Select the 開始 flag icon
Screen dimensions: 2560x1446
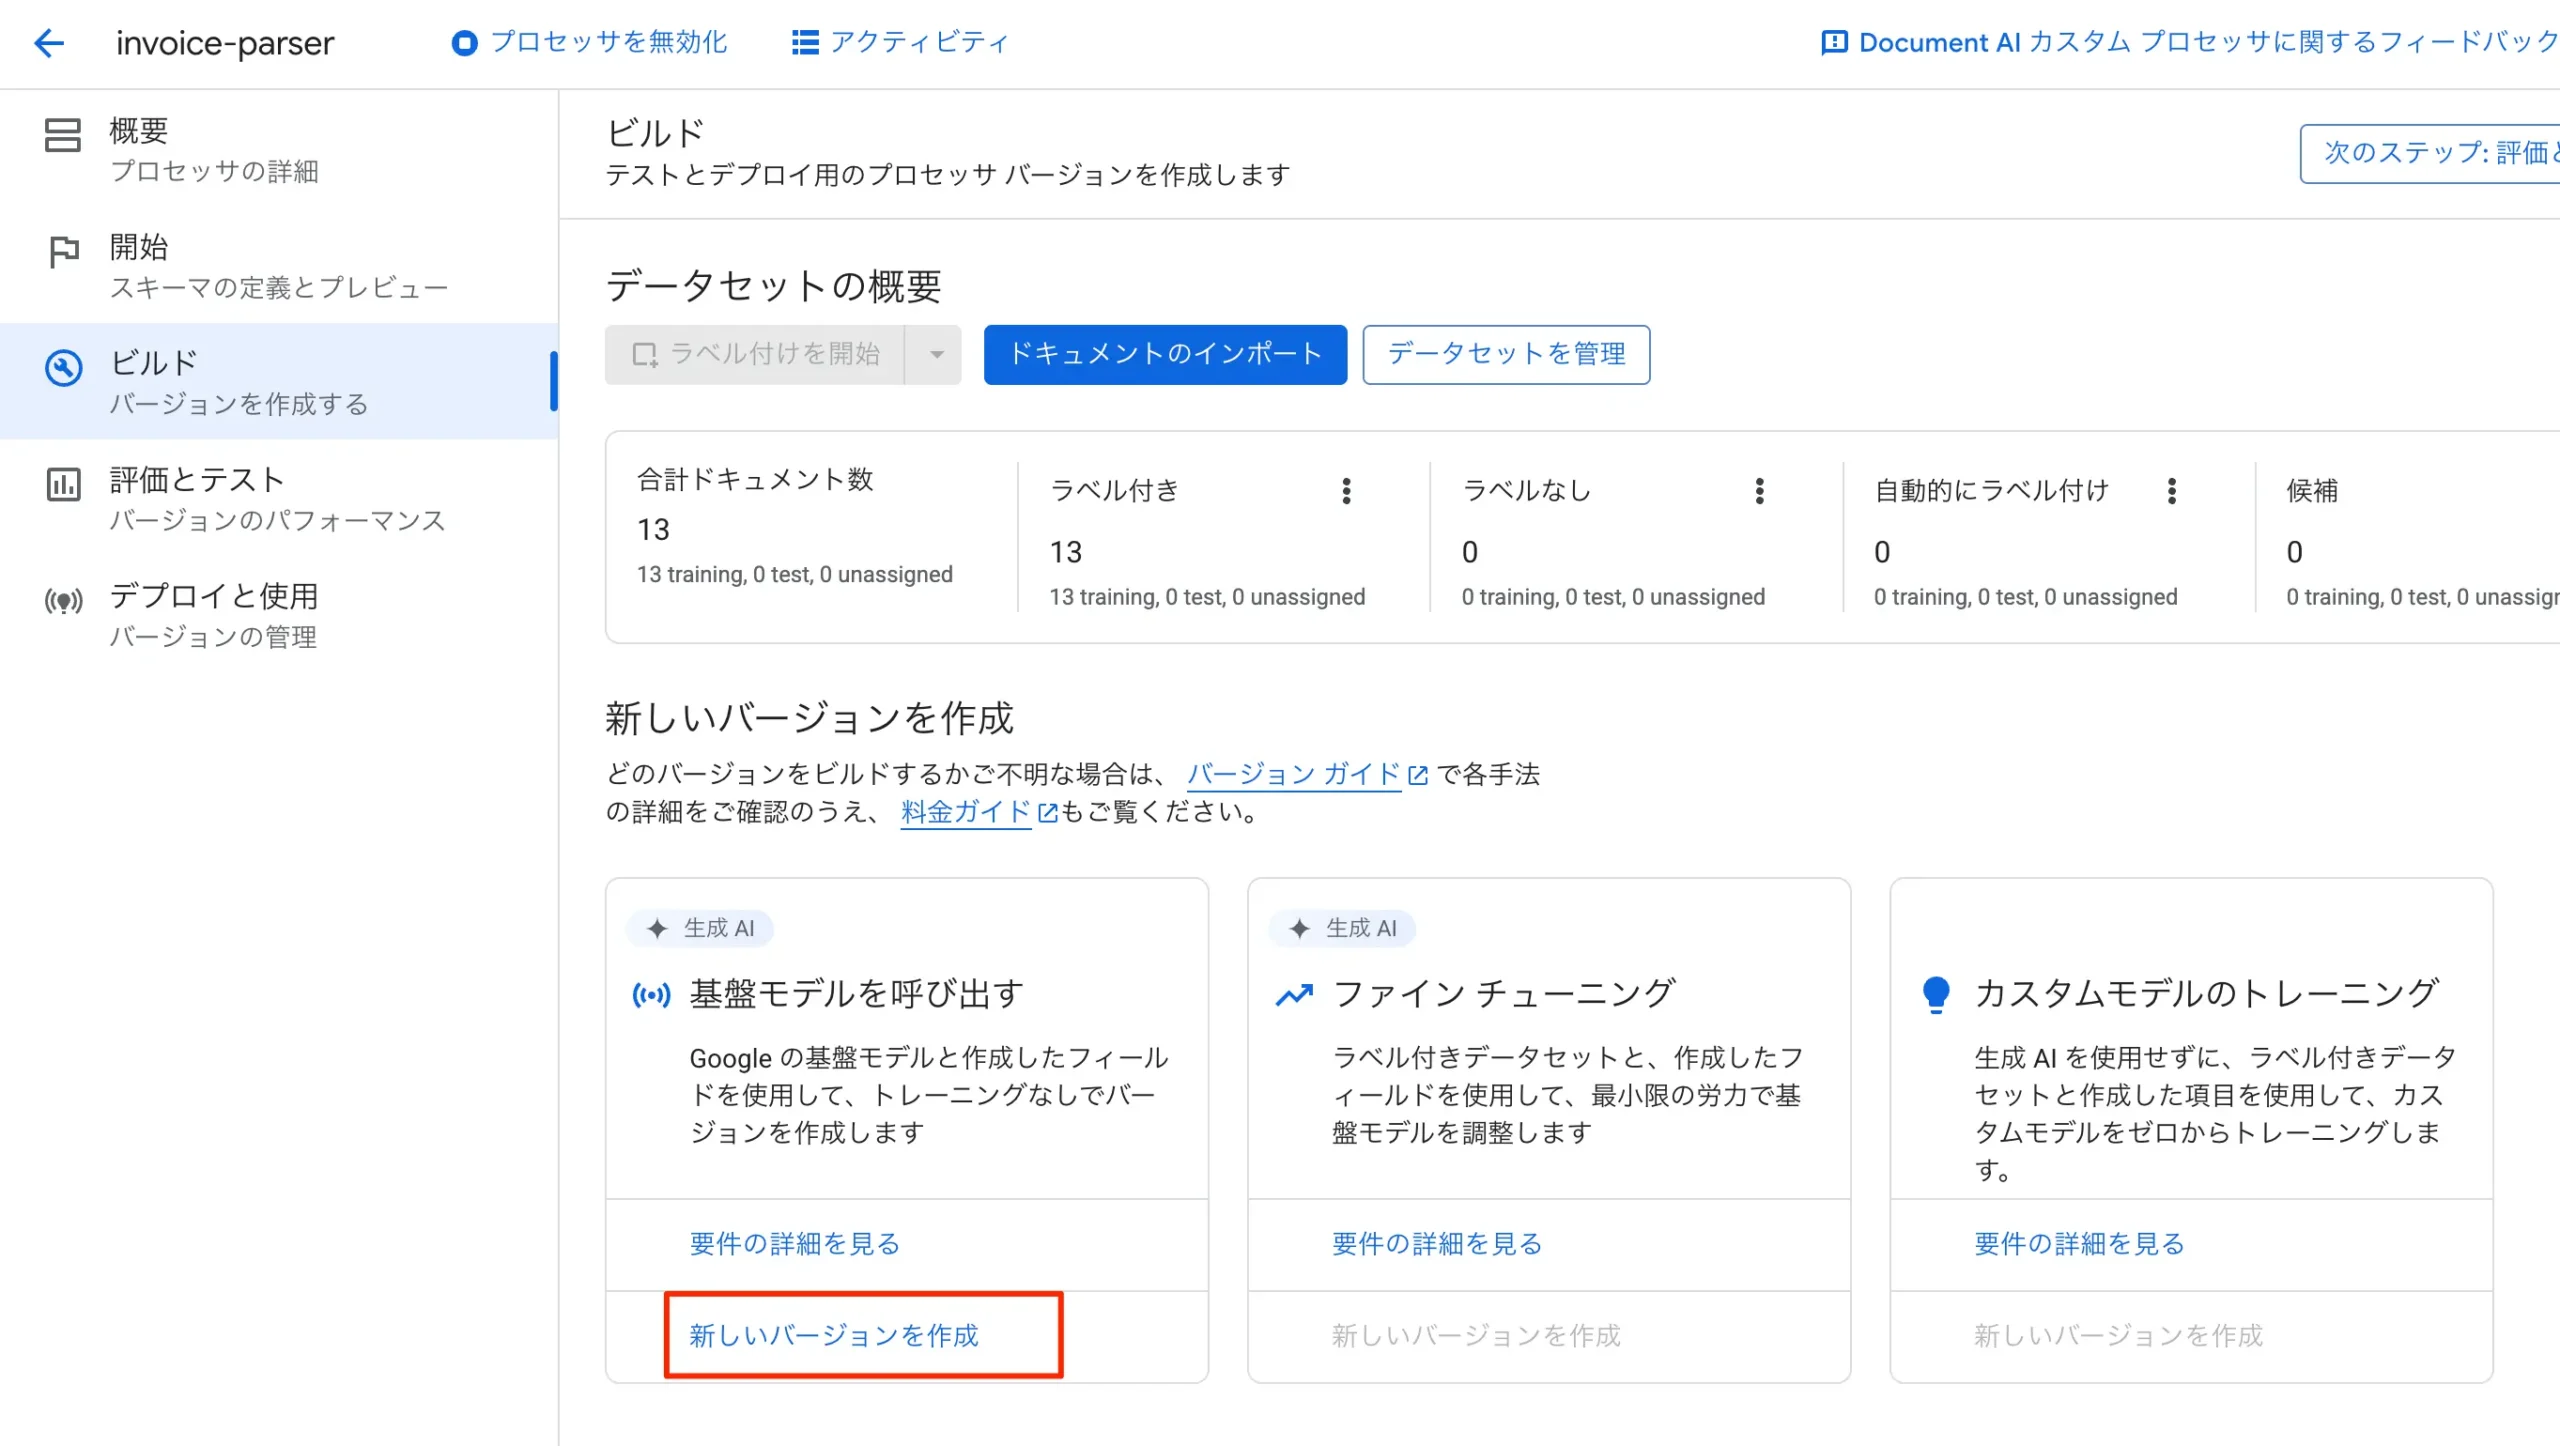[63, 251]
